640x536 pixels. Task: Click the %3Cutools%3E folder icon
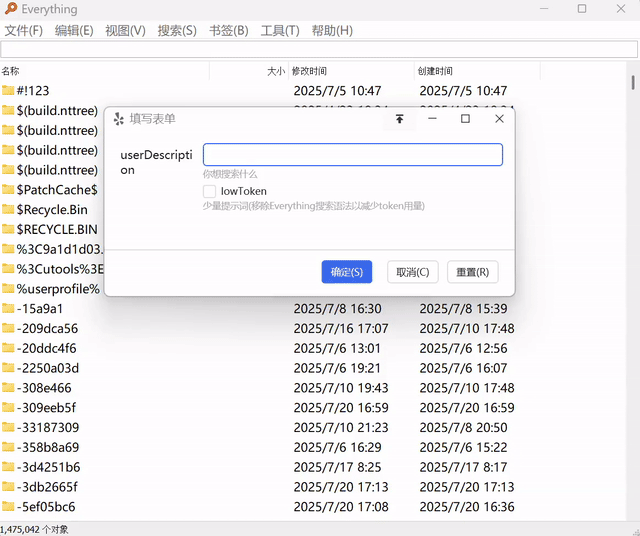point(8,269)
